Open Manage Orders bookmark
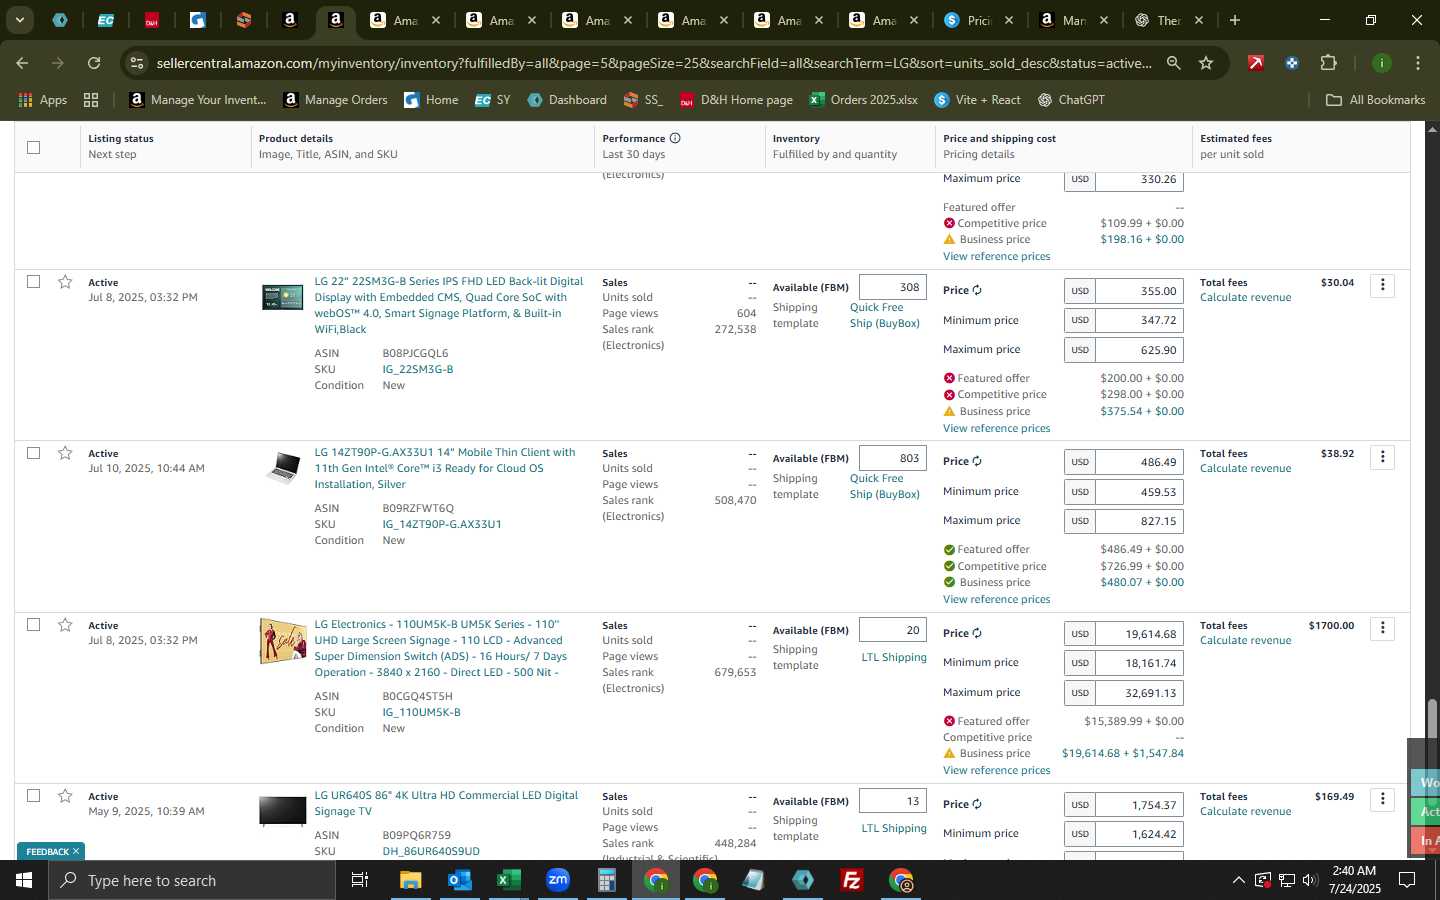The image size is (1440, 900). [x=336, y=100]
